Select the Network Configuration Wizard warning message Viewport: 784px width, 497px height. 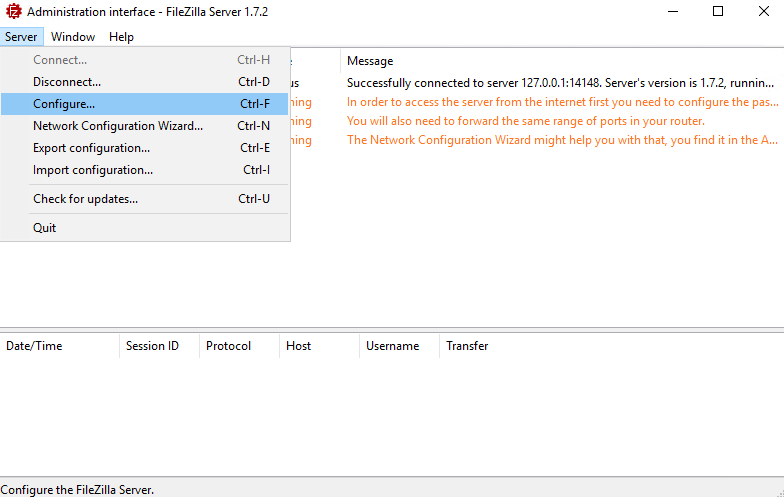tap(562, 140)
